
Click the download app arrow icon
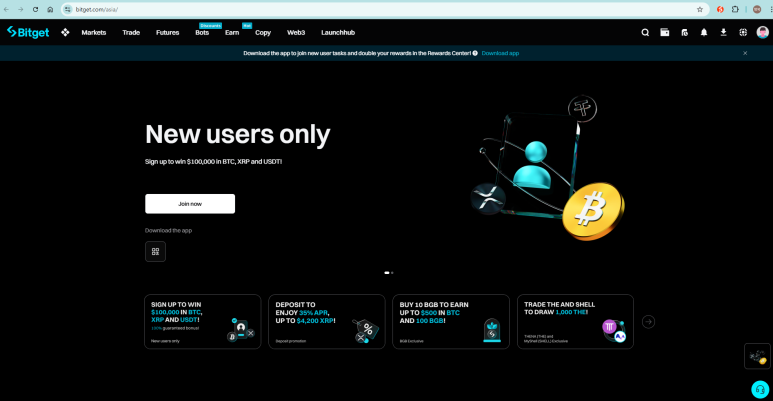coord(723,33)
